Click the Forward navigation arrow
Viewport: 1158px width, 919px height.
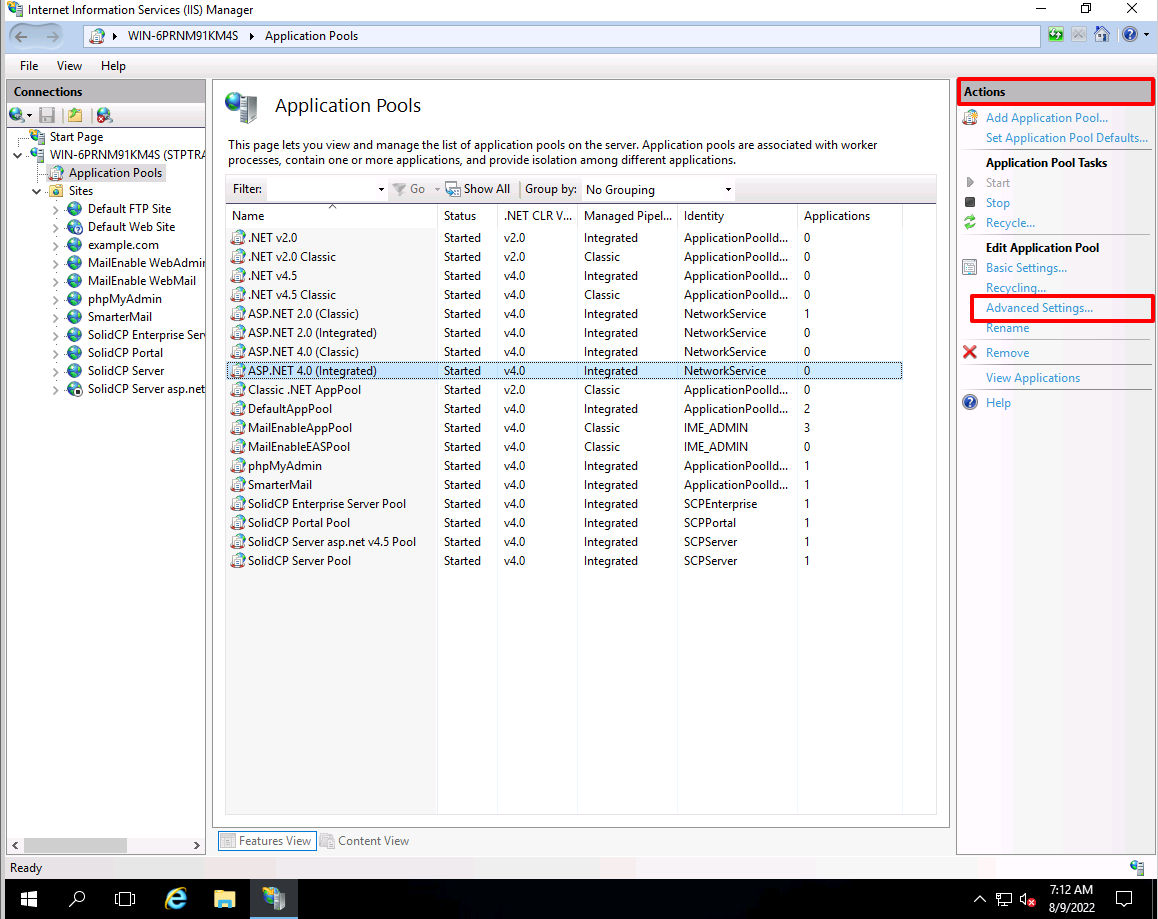[x=52, y=35]
